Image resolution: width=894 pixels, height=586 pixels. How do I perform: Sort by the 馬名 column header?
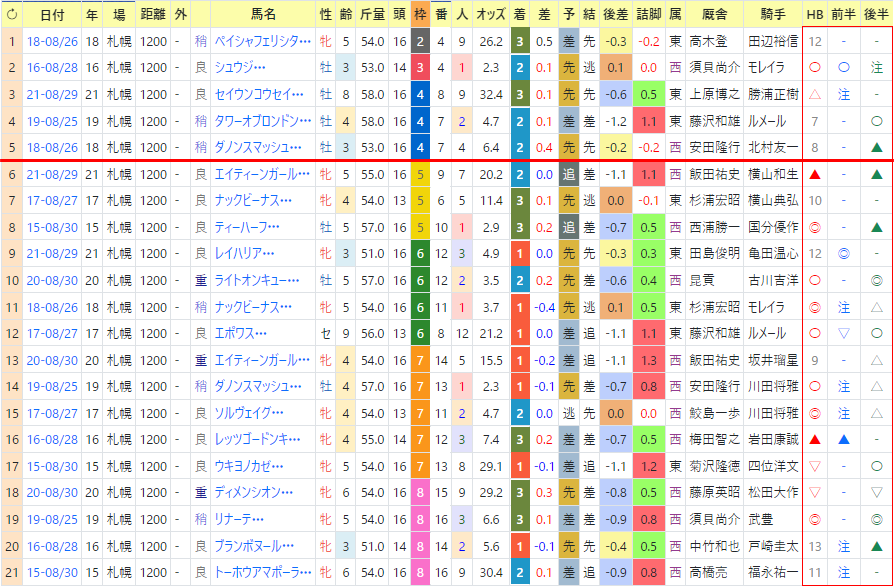(x=263, y=15)
